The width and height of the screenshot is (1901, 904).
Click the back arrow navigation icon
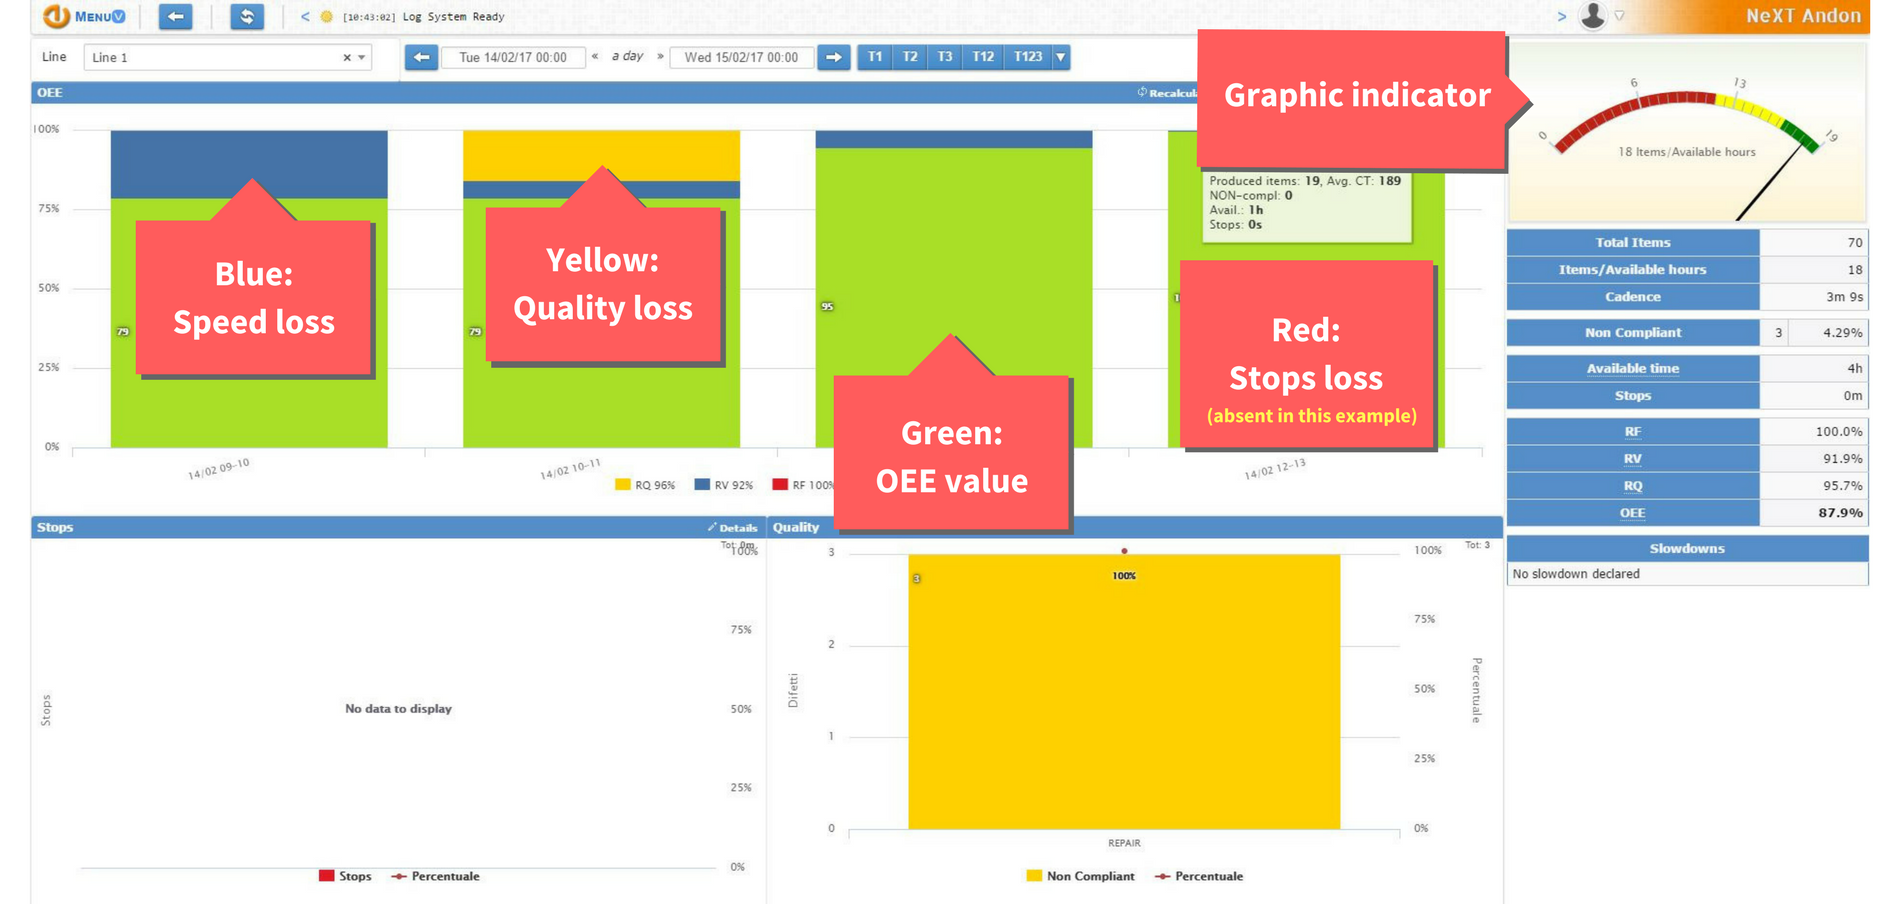(176, 16)
